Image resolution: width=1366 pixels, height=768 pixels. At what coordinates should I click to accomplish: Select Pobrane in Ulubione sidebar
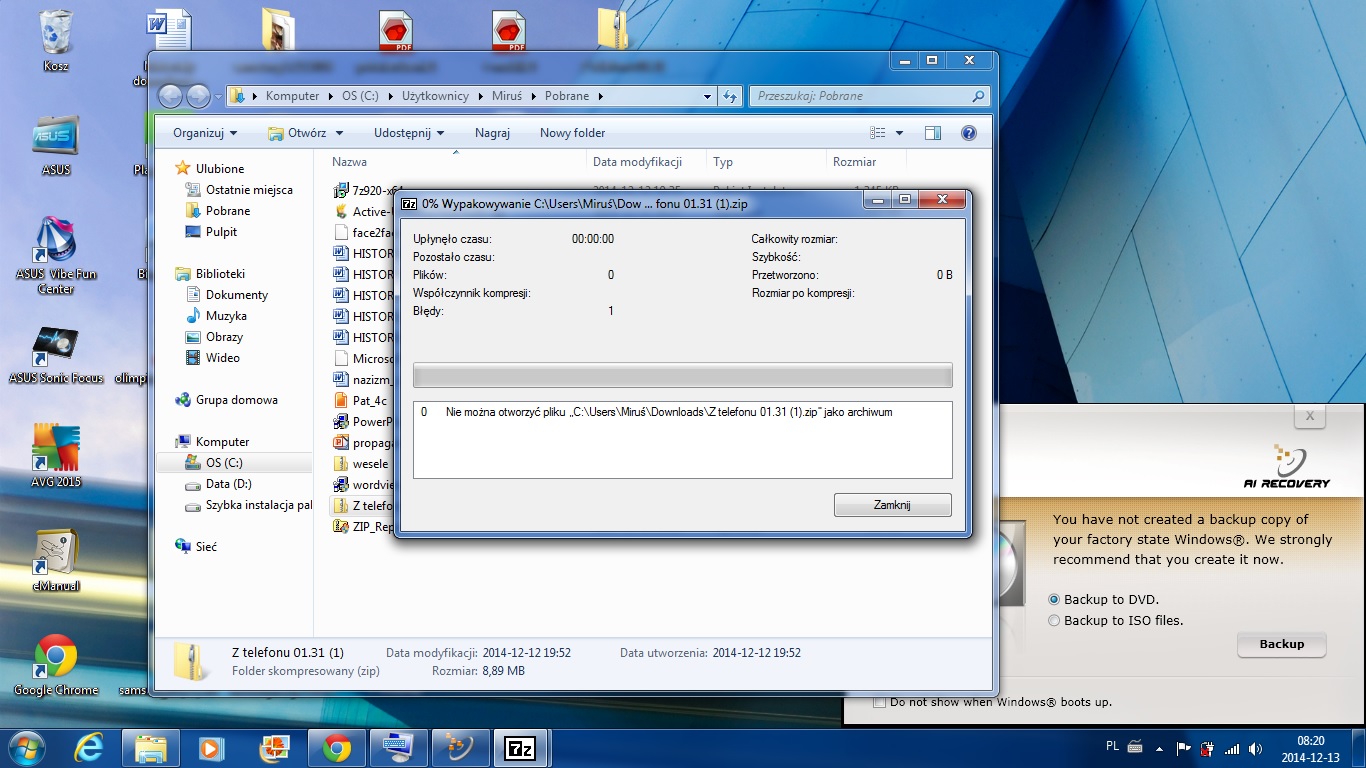click(x=228, y=211)
